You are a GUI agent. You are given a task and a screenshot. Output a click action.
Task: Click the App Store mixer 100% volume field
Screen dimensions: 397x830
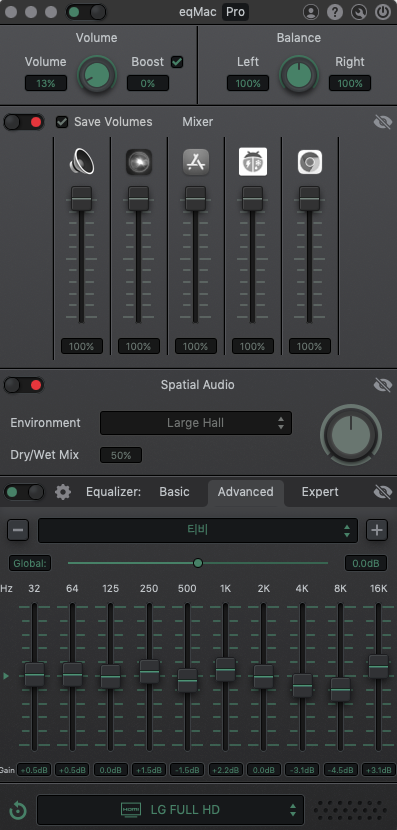[x=196, y=347]
